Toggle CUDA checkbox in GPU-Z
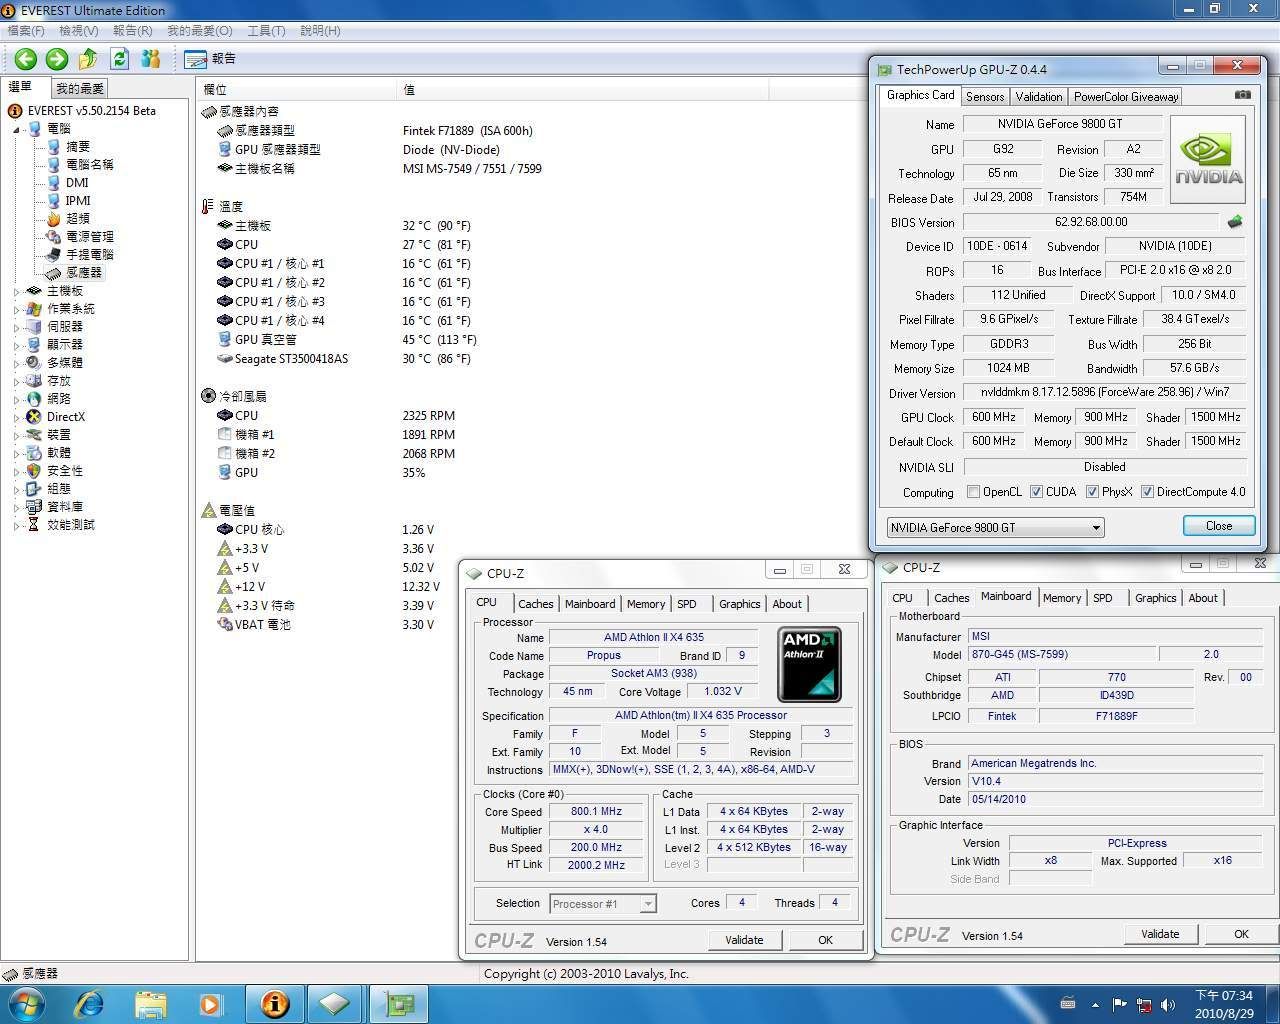 (x=1036, y=491)
